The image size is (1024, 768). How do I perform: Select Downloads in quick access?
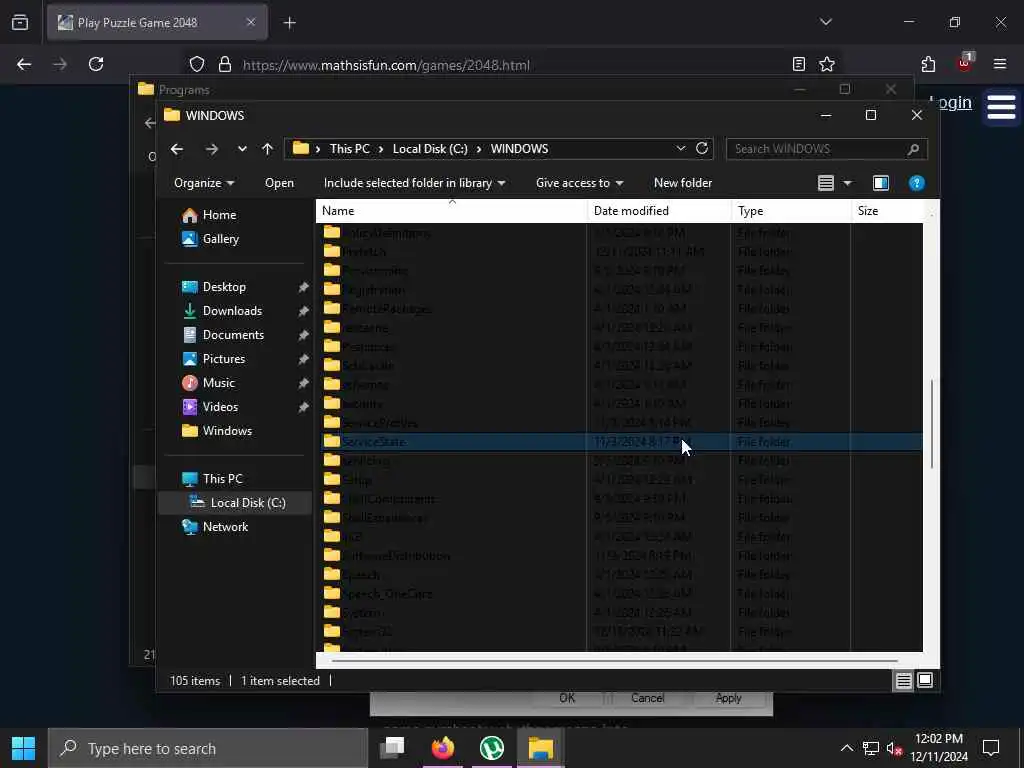click(x=232, y=311)
